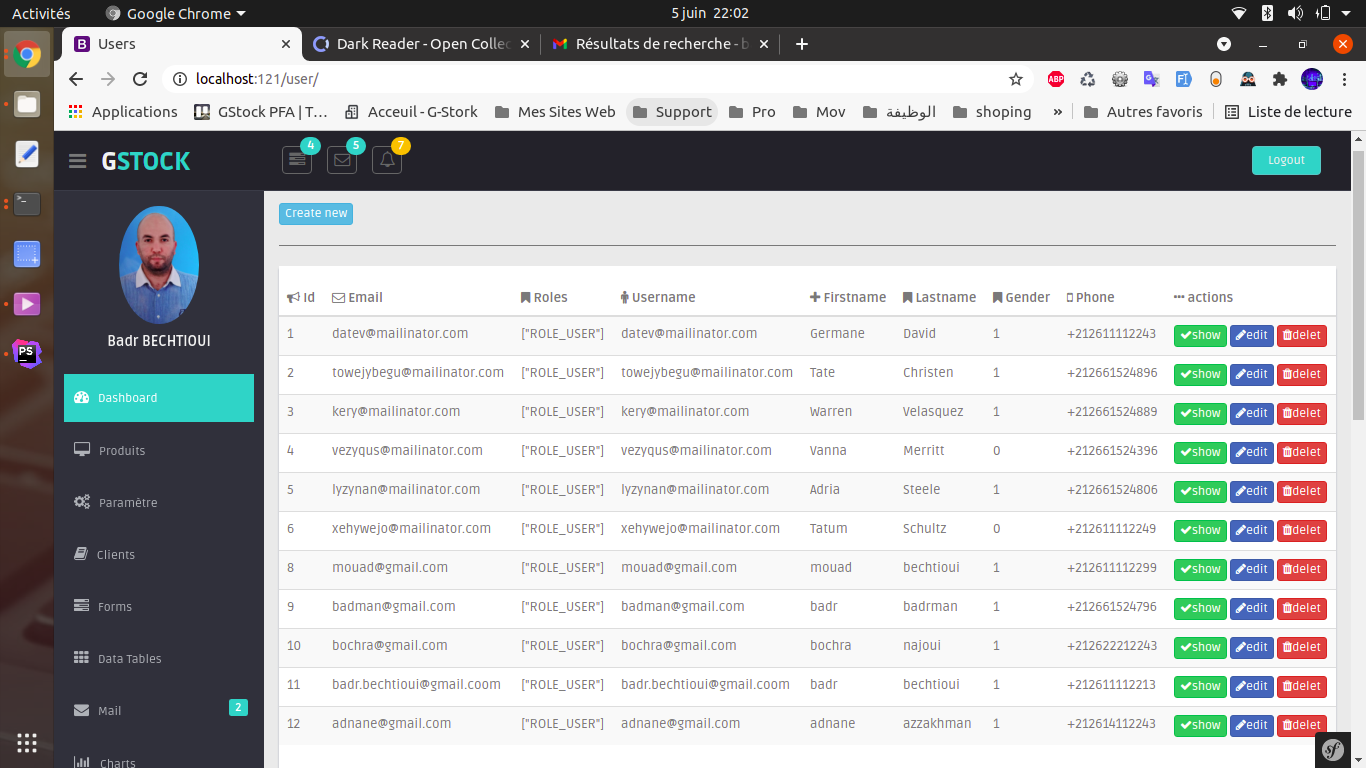Click the Create new button

pyautogui.click(x=316, y=213)
